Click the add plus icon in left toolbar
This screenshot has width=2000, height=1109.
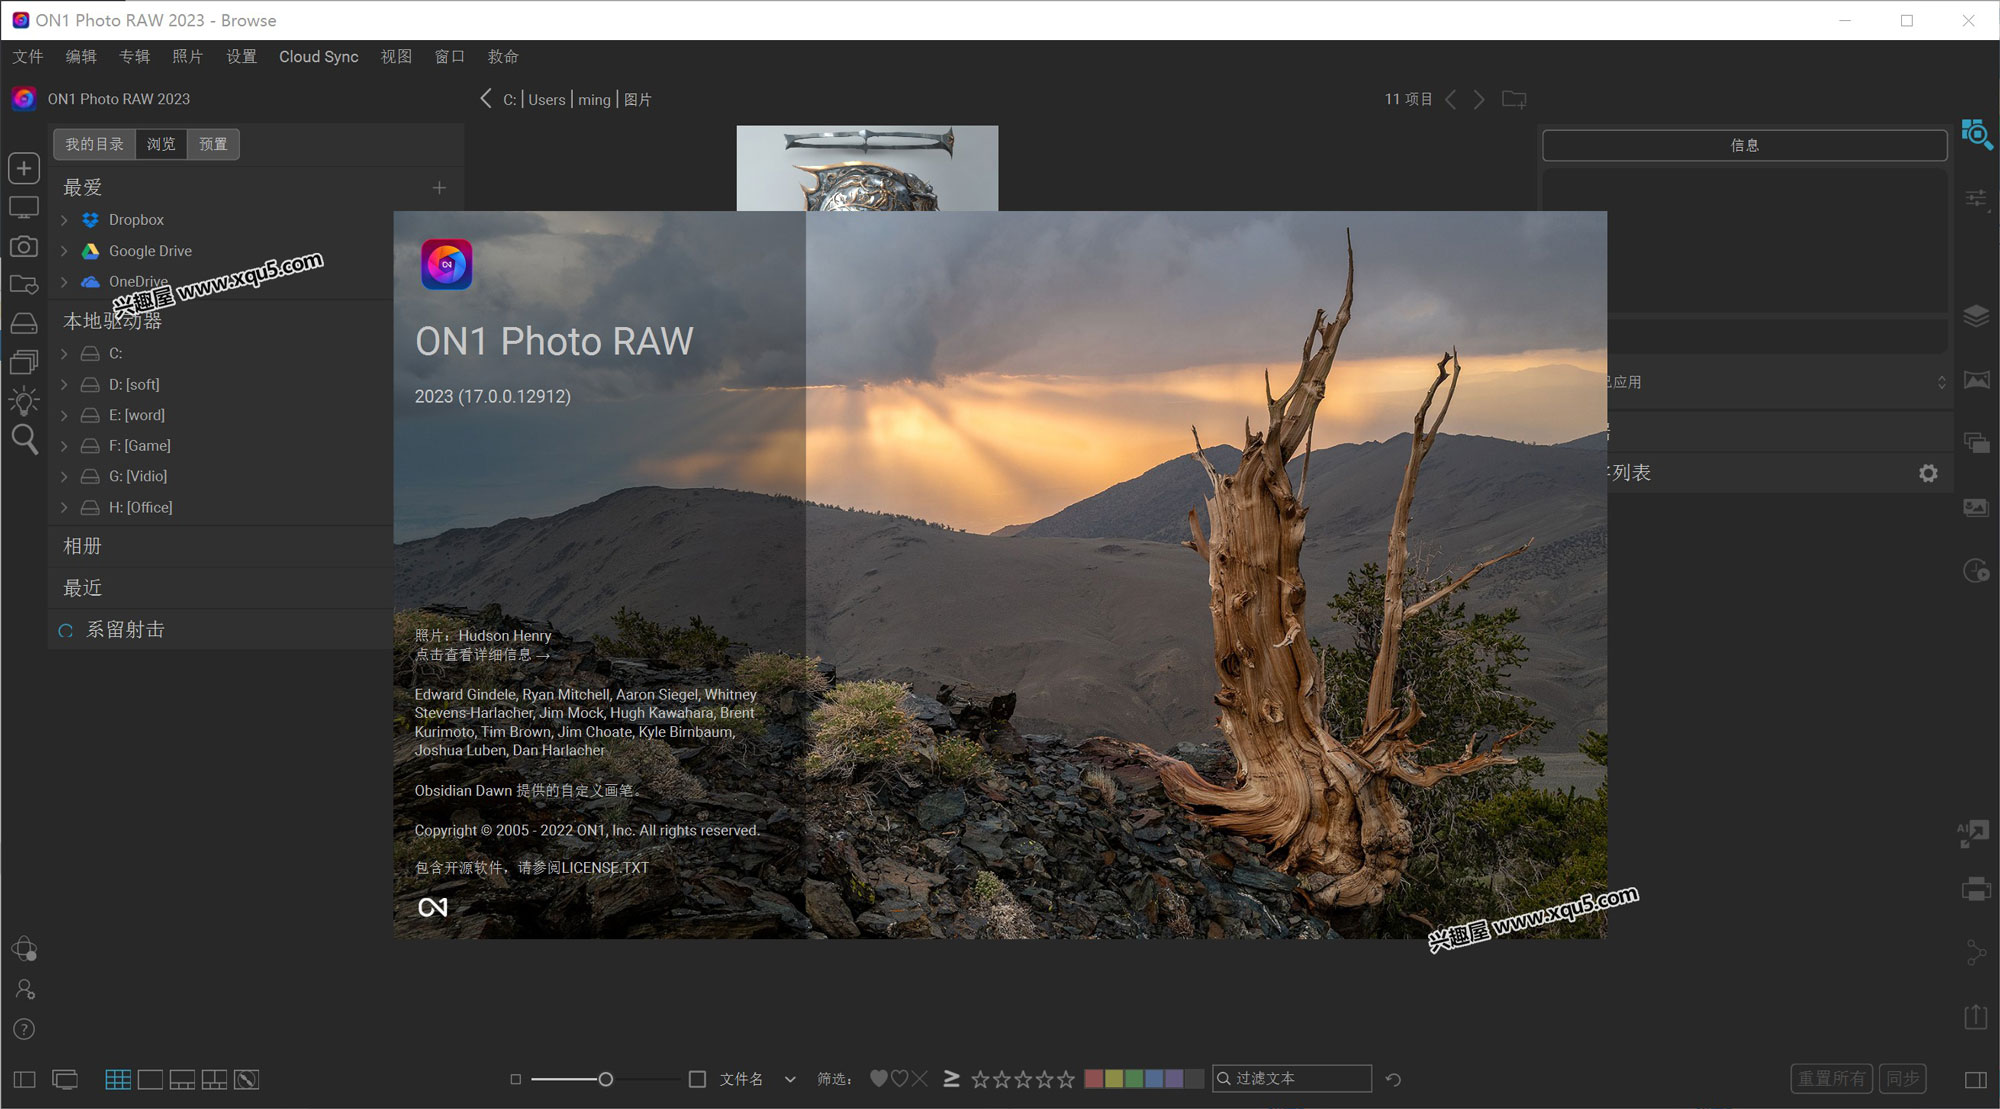pos(24,168)
